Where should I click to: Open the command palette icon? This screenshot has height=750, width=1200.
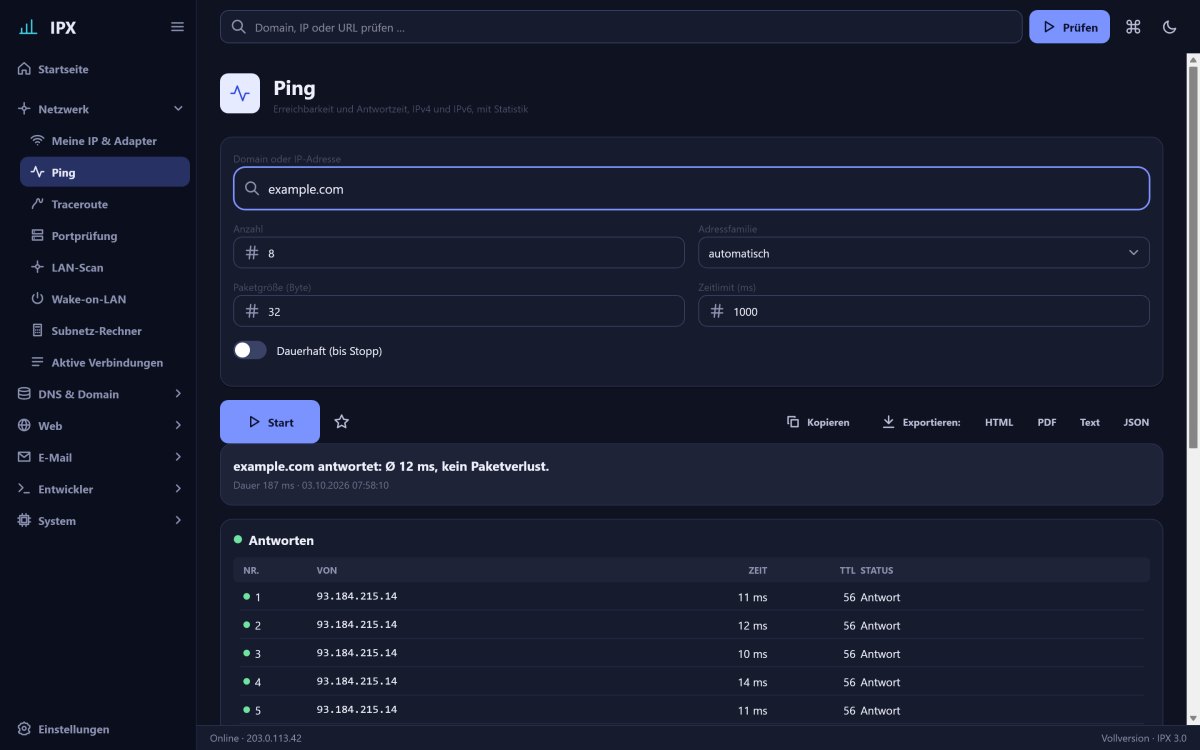pyautogui.click(x=1133, y=27)
